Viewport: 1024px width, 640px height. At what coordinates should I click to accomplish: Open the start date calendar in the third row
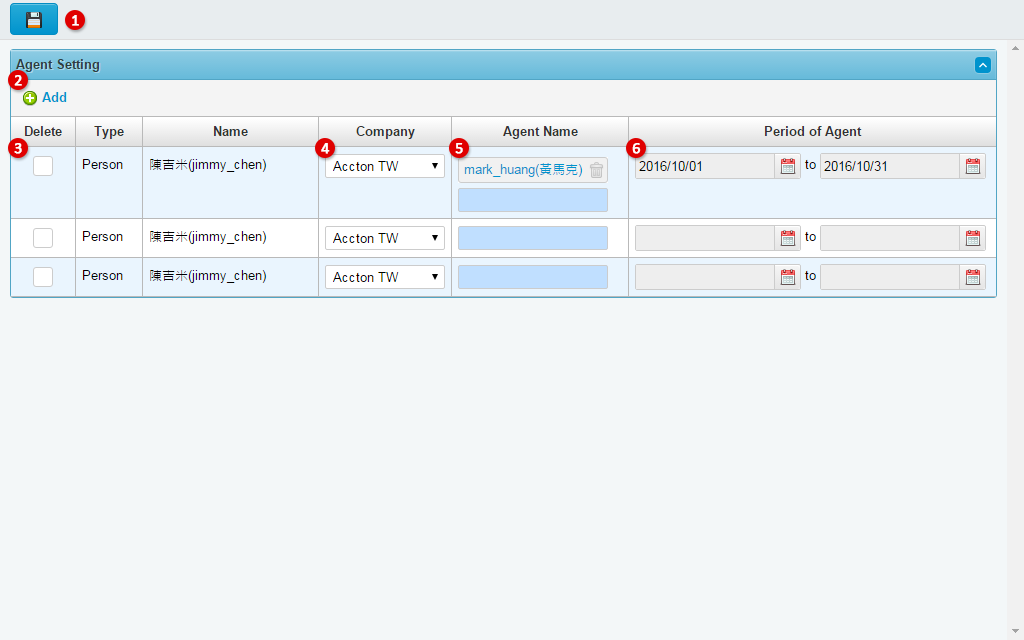[x=788, y=276]
